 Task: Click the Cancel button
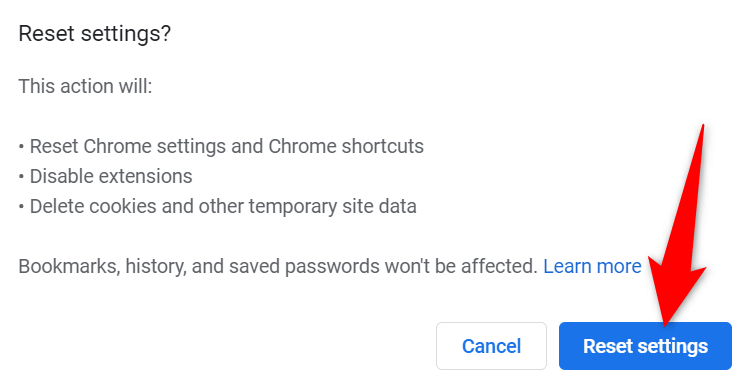(x=491, y=346)
